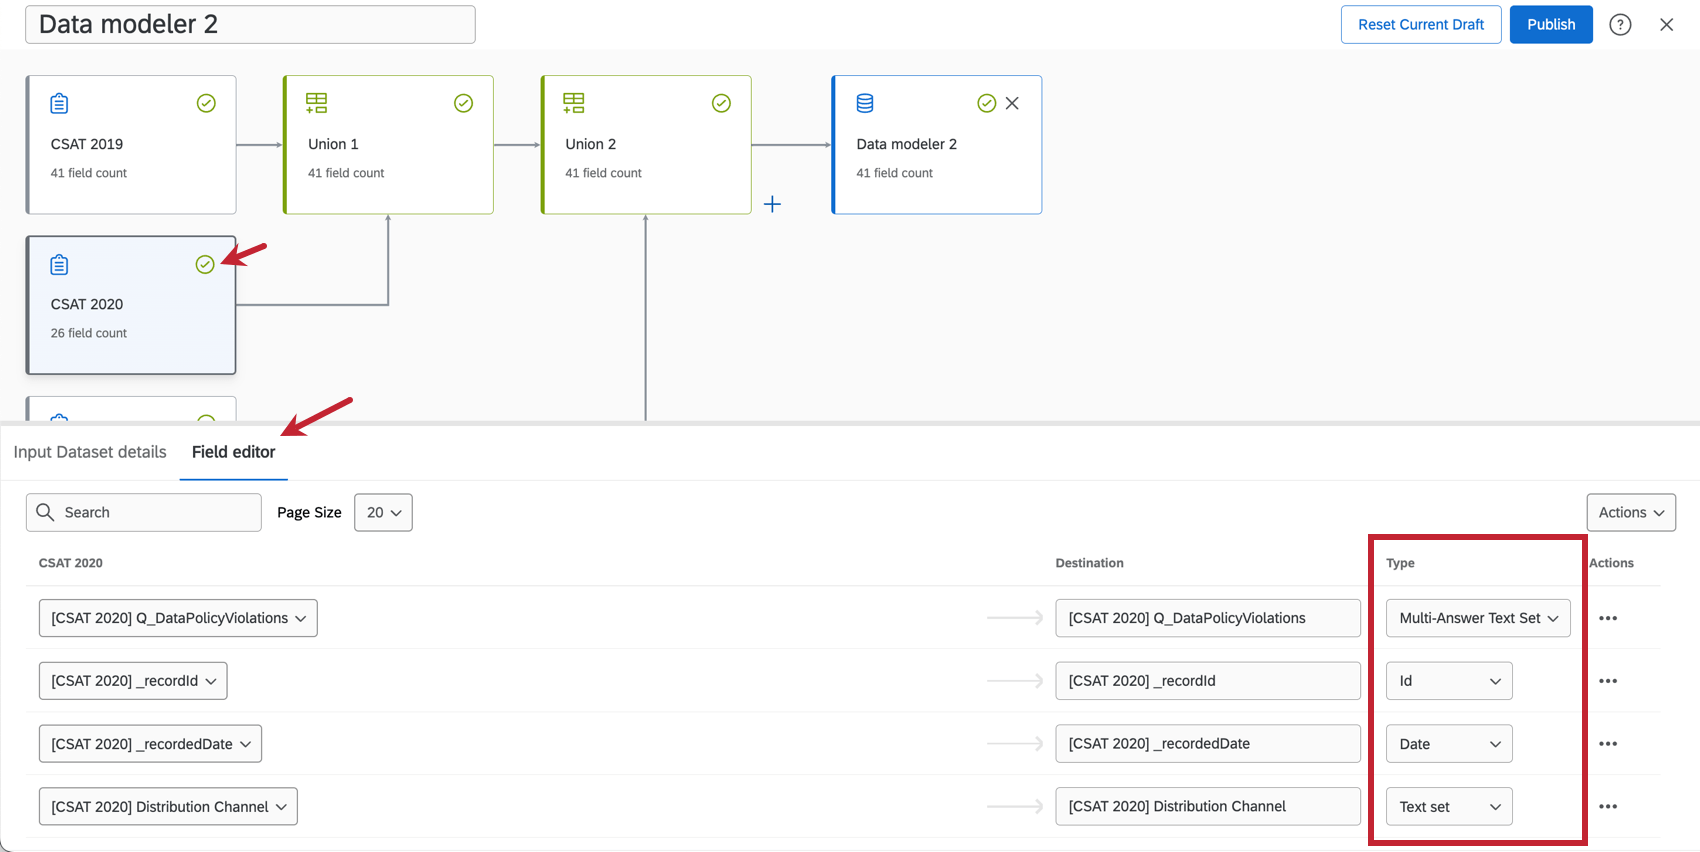The height and width of the screenshot is (852, 1700).
Task: Click the Union 2 table icon
Action: 574,103
